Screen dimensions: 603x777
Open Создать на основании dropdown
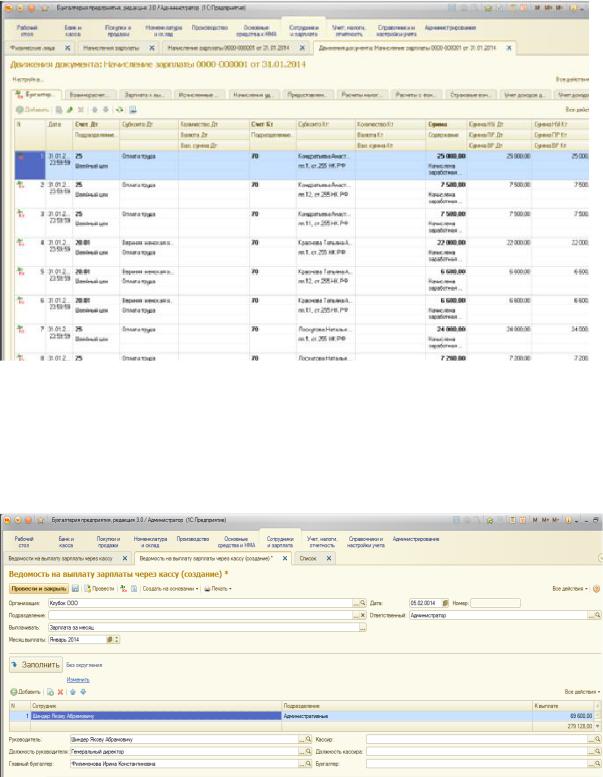pyautogui.click(x=170, y=589)
